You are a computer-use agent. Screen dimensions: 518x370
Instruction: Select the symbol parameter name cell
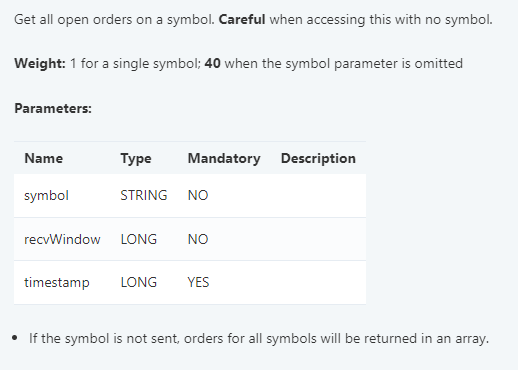(x=46, y=196)
